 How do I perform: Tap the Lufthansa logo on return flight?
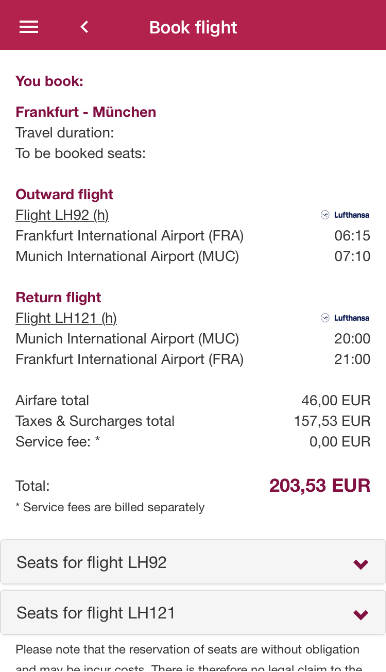(x=345, y=318)
